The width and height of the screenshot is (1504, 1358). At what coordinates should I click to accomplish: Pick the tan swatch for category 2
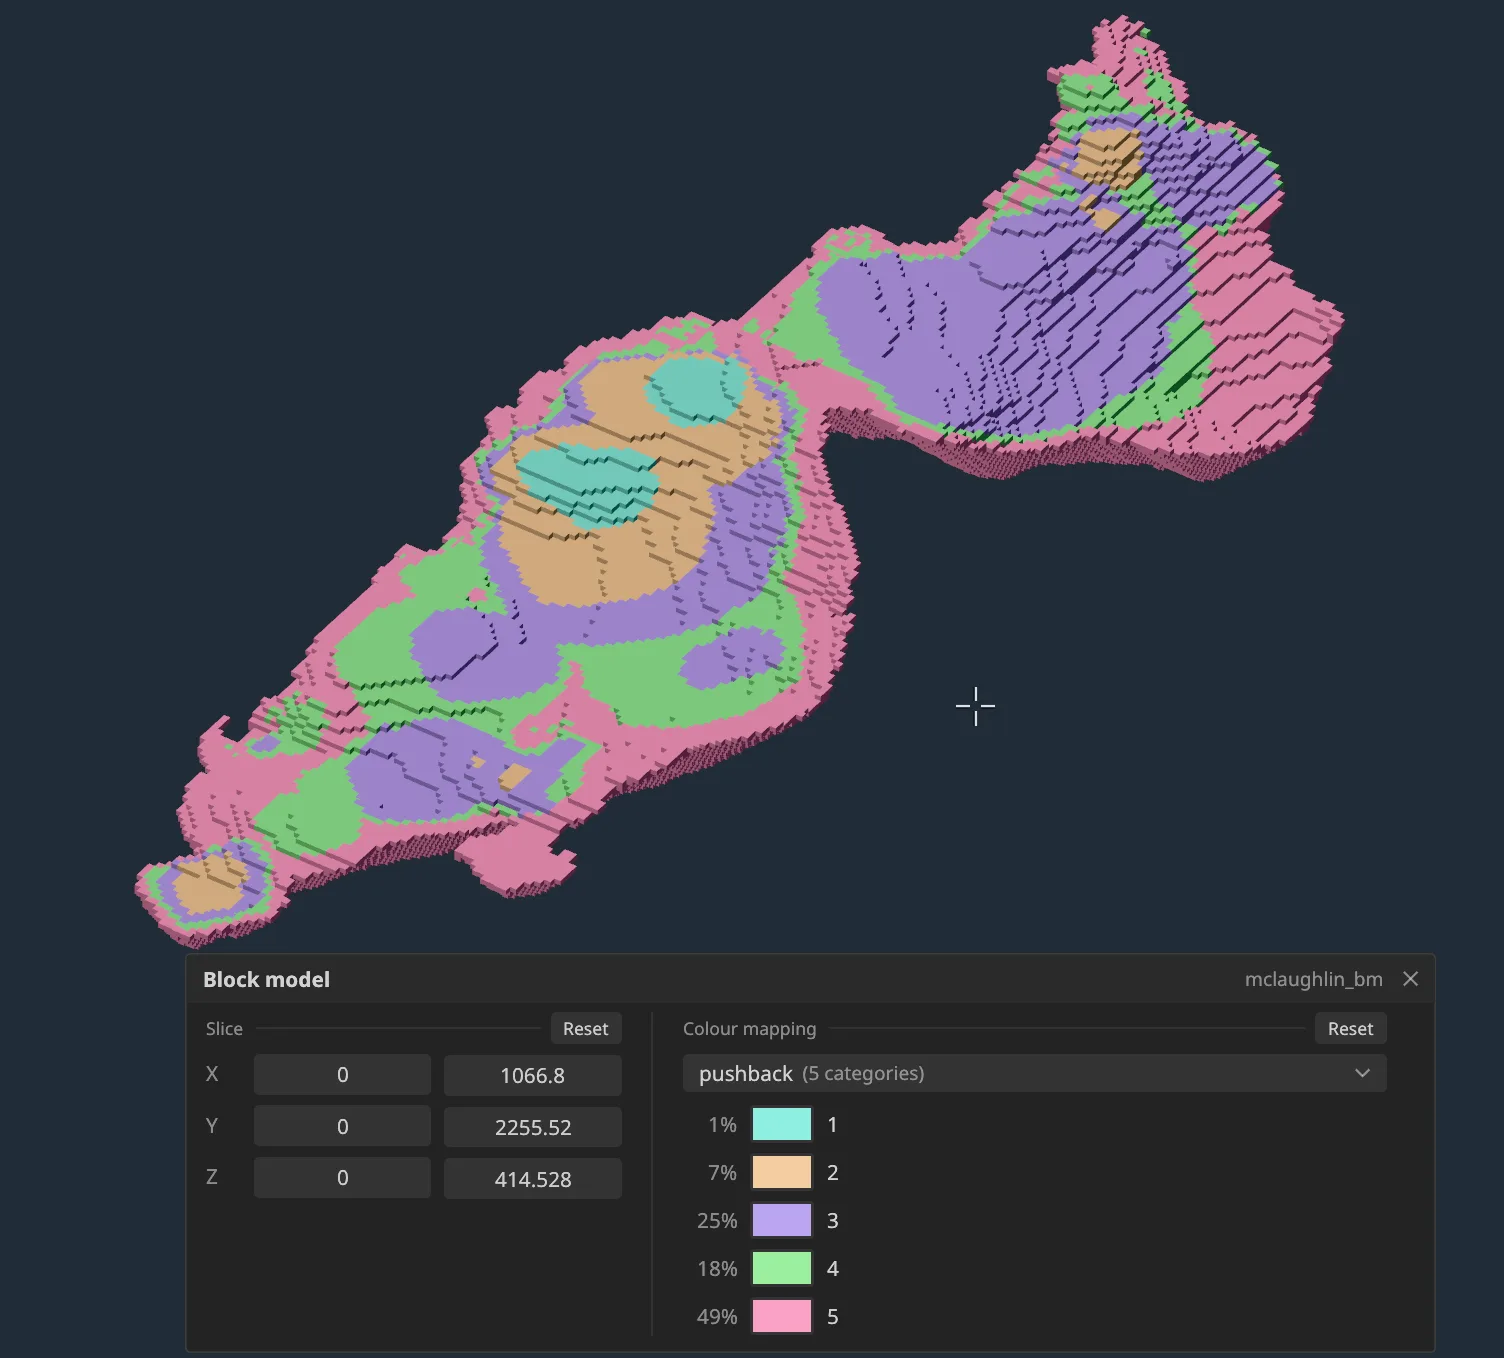click(x=781, y=1172)
